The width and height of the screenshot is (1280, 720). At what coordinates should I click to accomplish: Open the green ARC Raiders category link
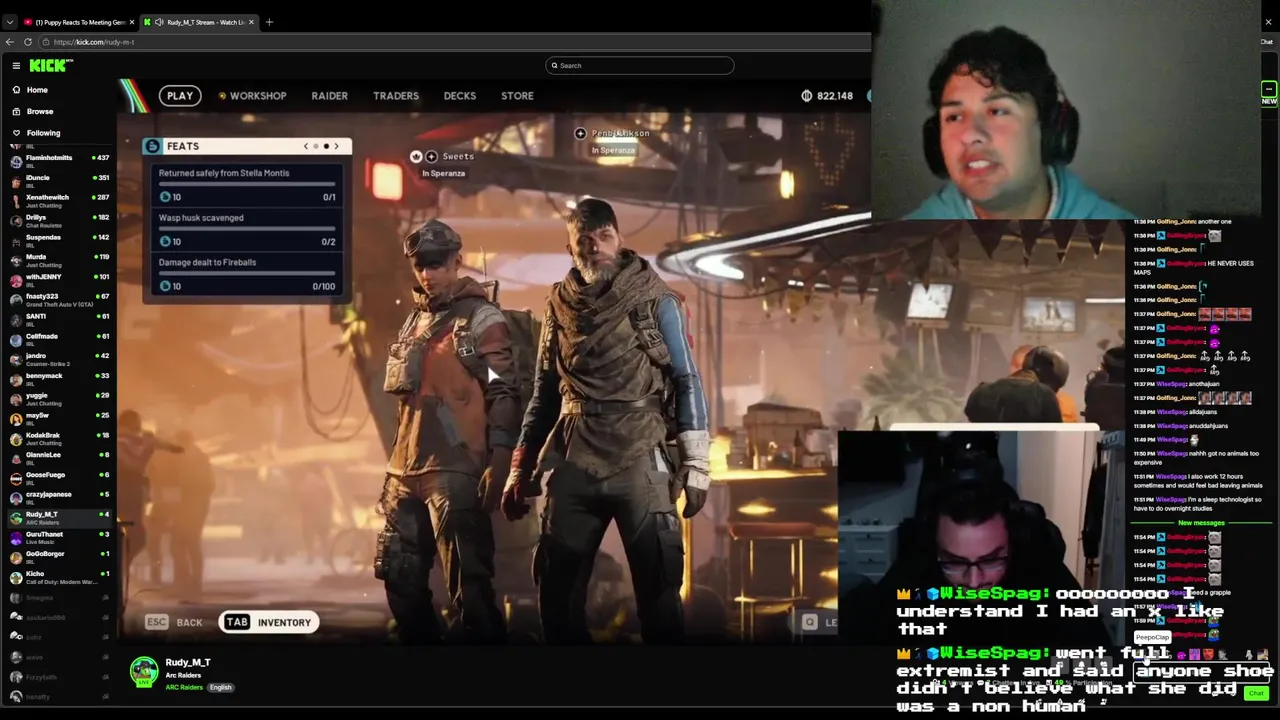tap(184, 687)
